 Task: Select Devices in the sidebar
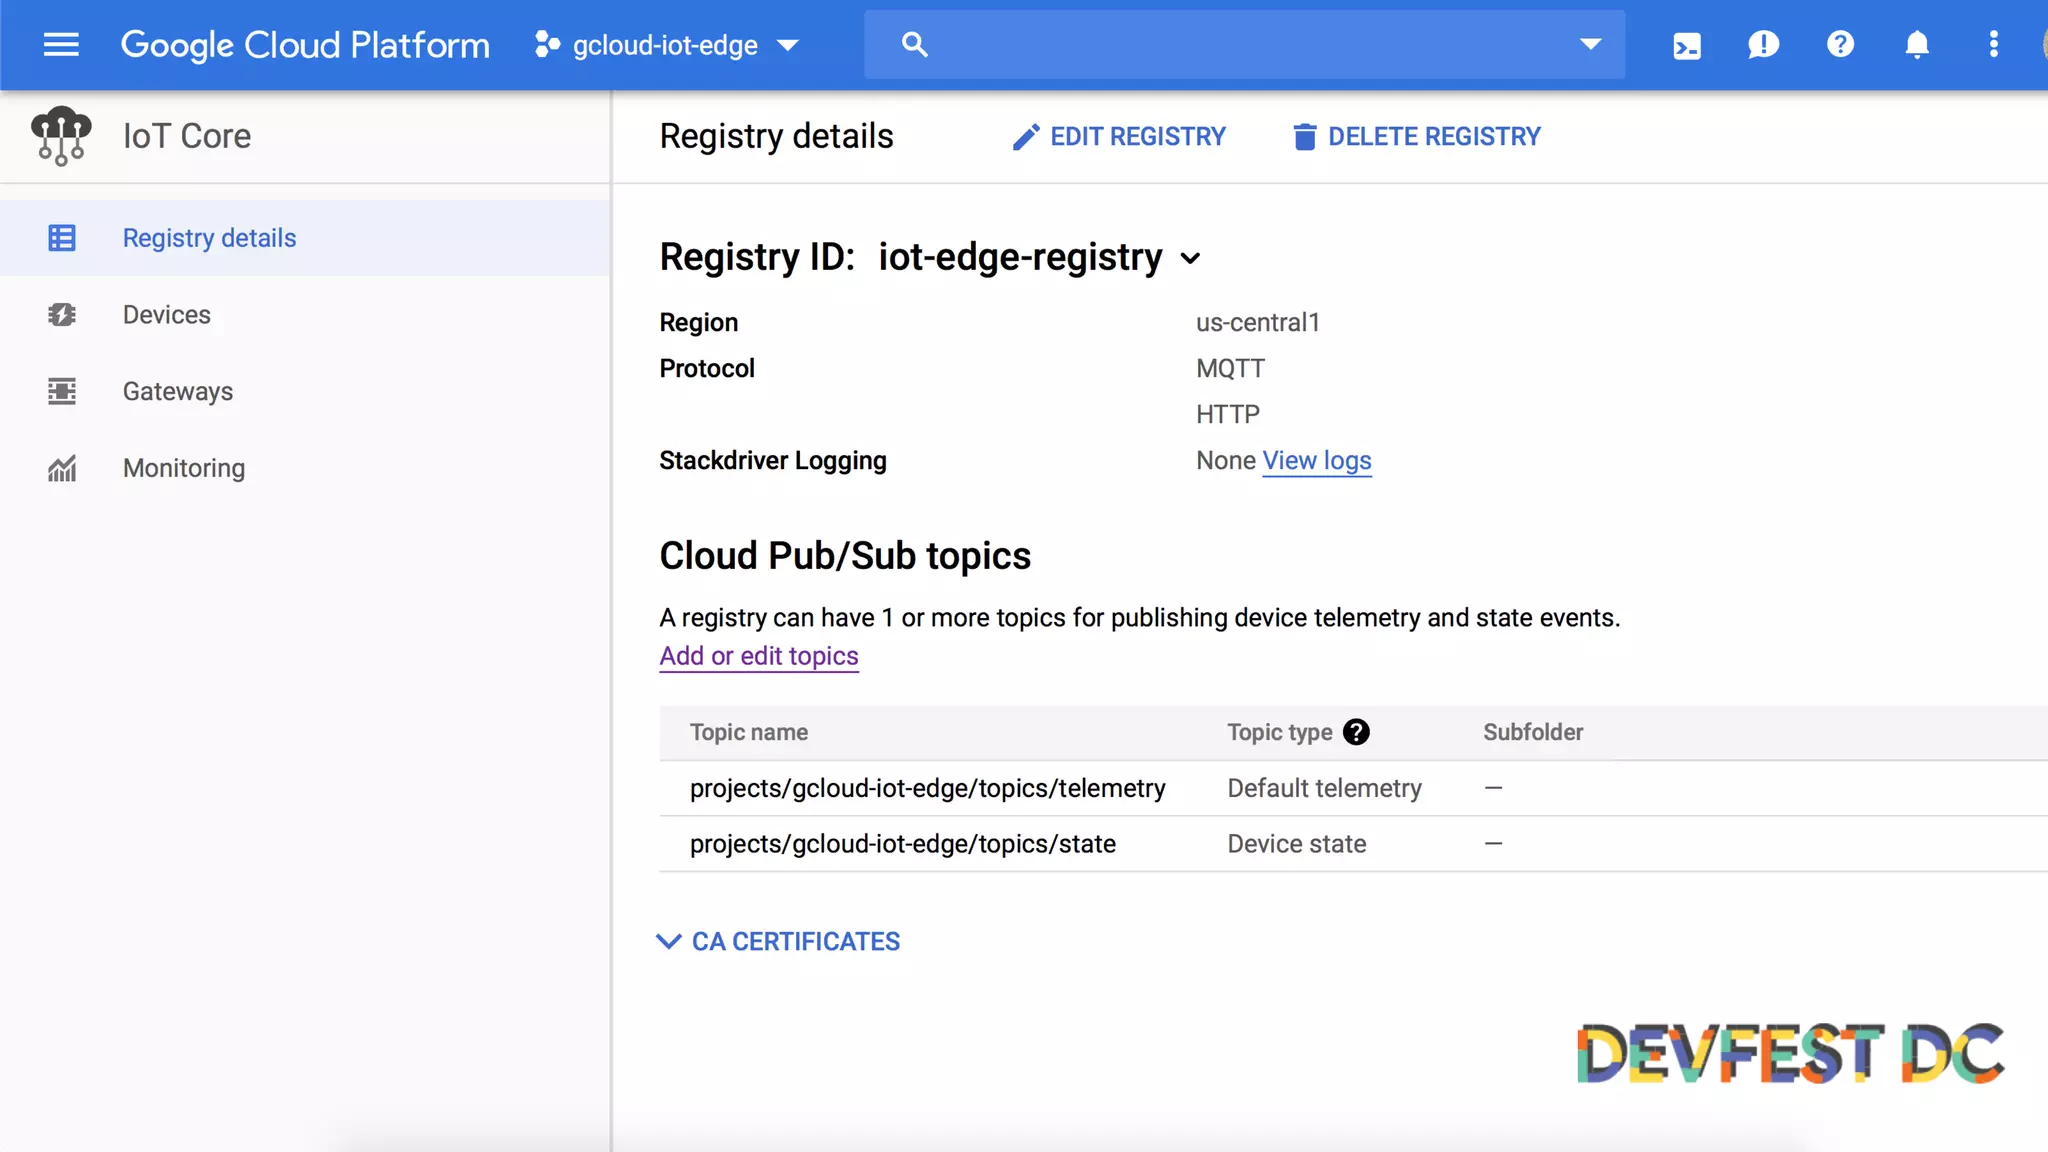tap(166, 315)
